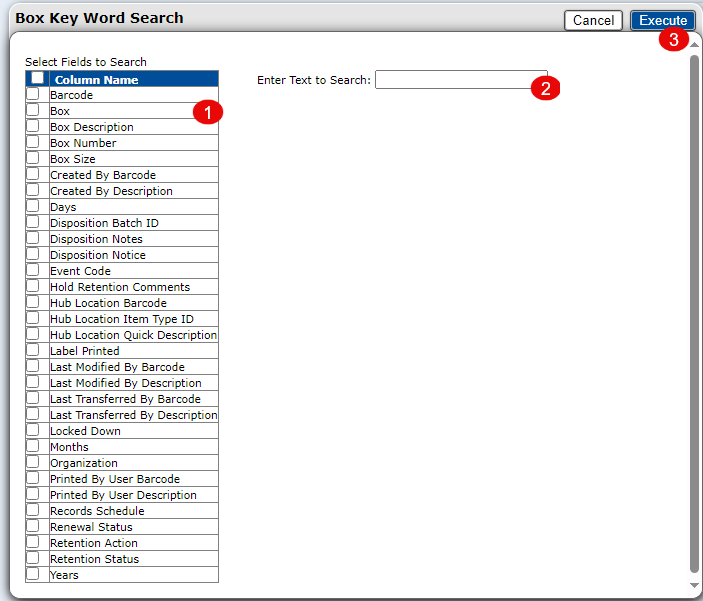Select the Hold Retention Comments checkbox
Image resolution: width=703 pixels, height=601 pixels.
coord(33,286)
